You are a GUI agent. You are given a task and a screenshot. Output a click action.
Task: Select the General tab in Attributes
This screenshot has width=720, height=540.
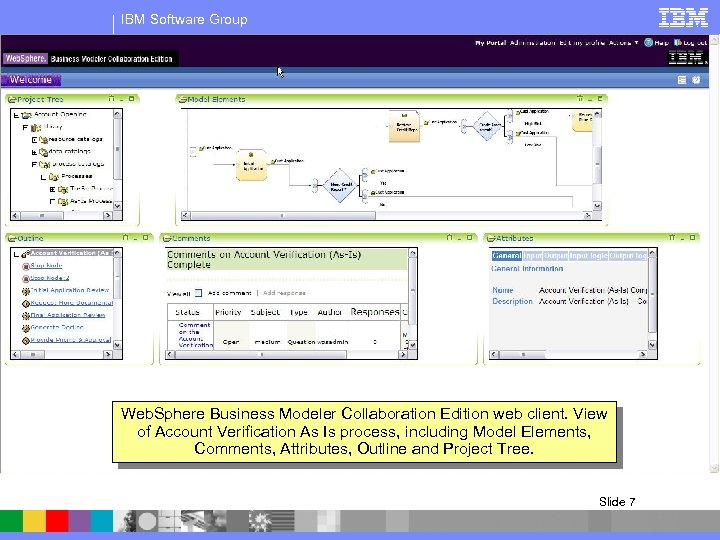coord(506,256)
